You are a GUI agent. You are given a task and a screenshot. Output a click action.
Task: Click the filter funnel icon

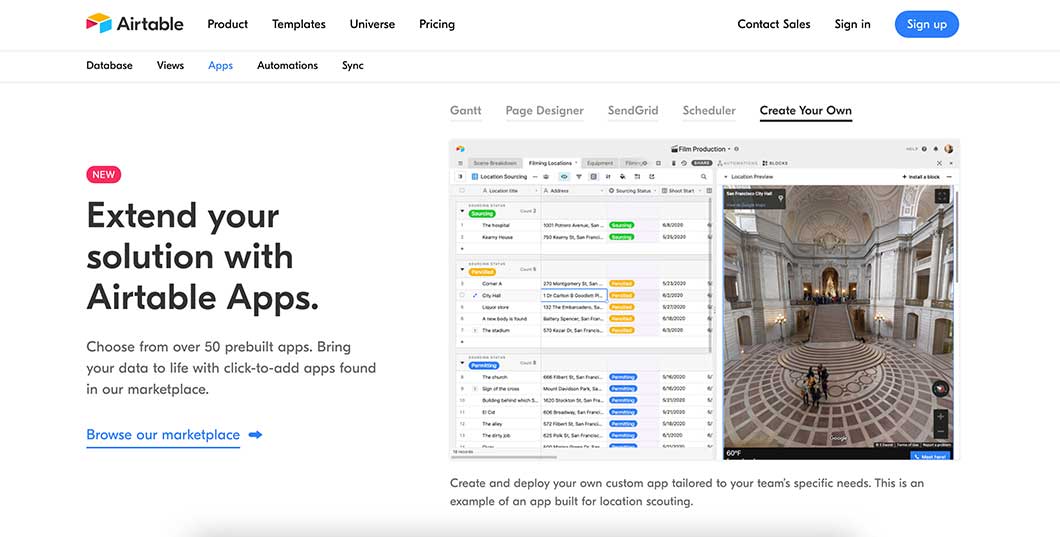(x=579, y=177)
